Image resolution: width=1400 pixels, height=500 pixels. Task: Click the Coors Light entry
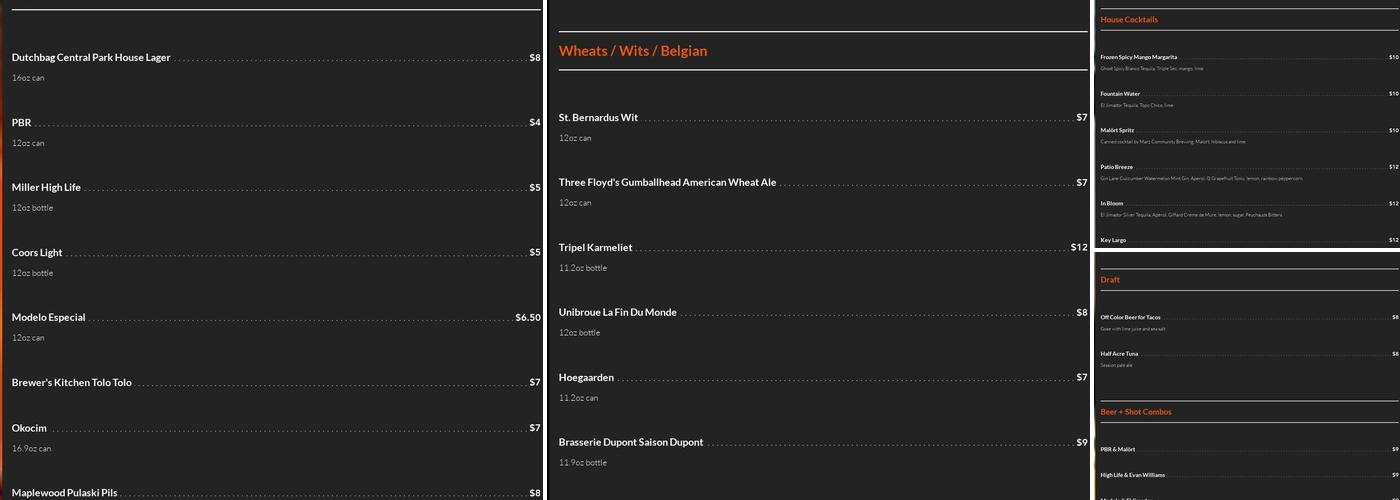[x=37, y=253]
